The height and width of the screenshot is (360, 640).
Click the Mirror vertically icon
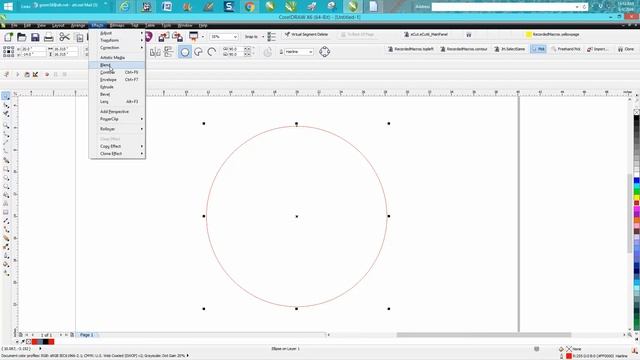[x=168, y=52]
